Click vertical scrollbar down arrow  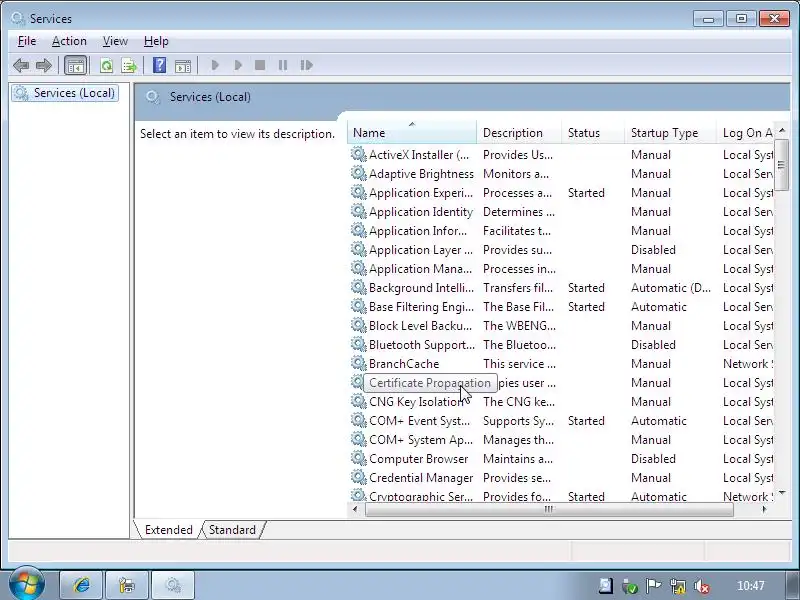(x=782, y=493)
